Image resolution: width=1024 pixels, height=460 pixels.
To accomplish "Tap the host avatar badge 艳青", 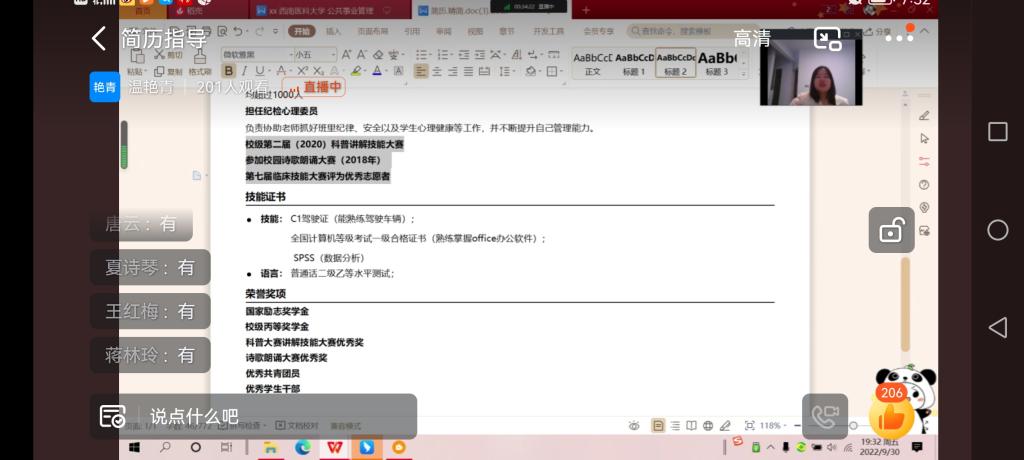I will pyautogui.click(x=104, y=87).
